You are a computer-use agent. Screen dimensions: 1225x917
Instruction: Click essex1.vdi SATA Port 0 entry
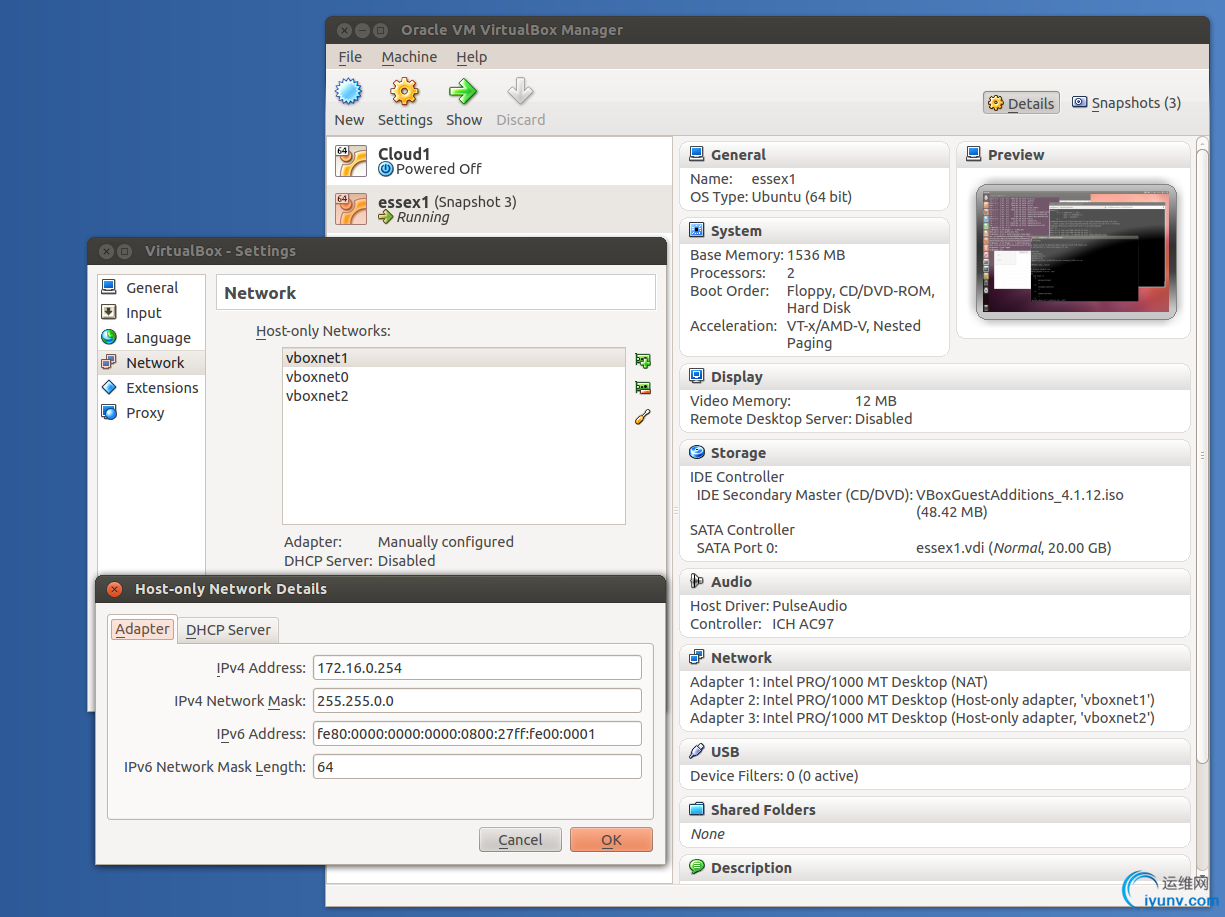pyautogui.click(x=1013, y=548)
